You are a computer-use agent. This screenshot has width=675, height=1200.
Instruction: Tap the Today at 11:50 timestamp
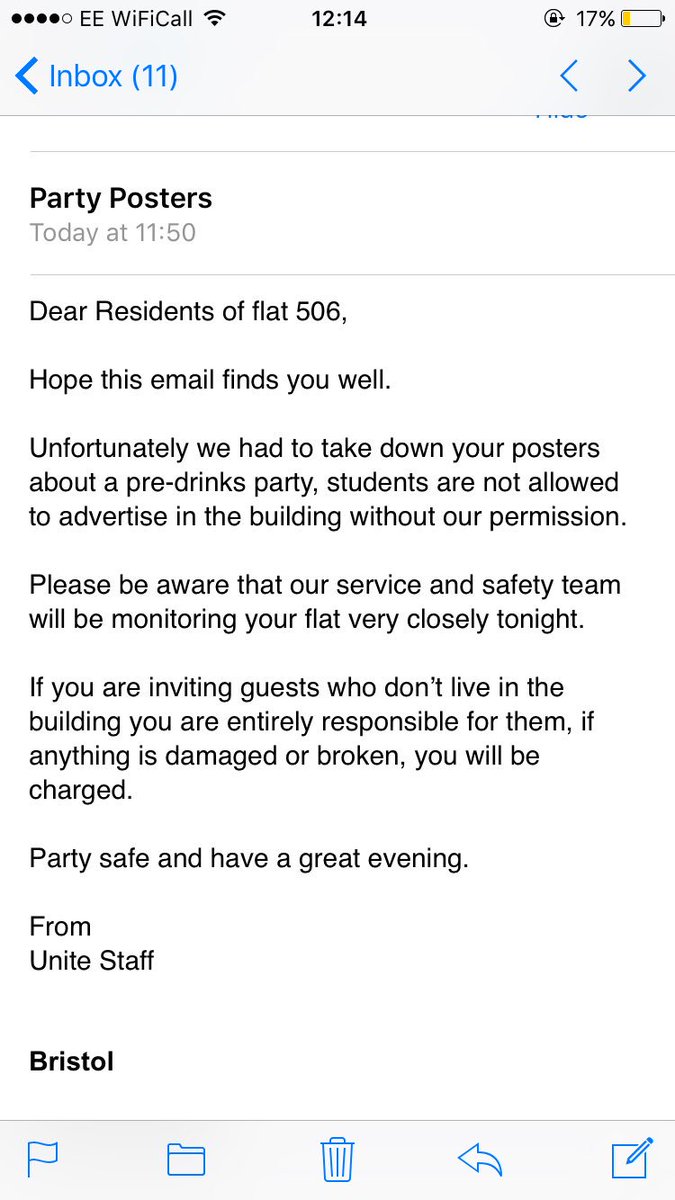click(x=113, y=233)
